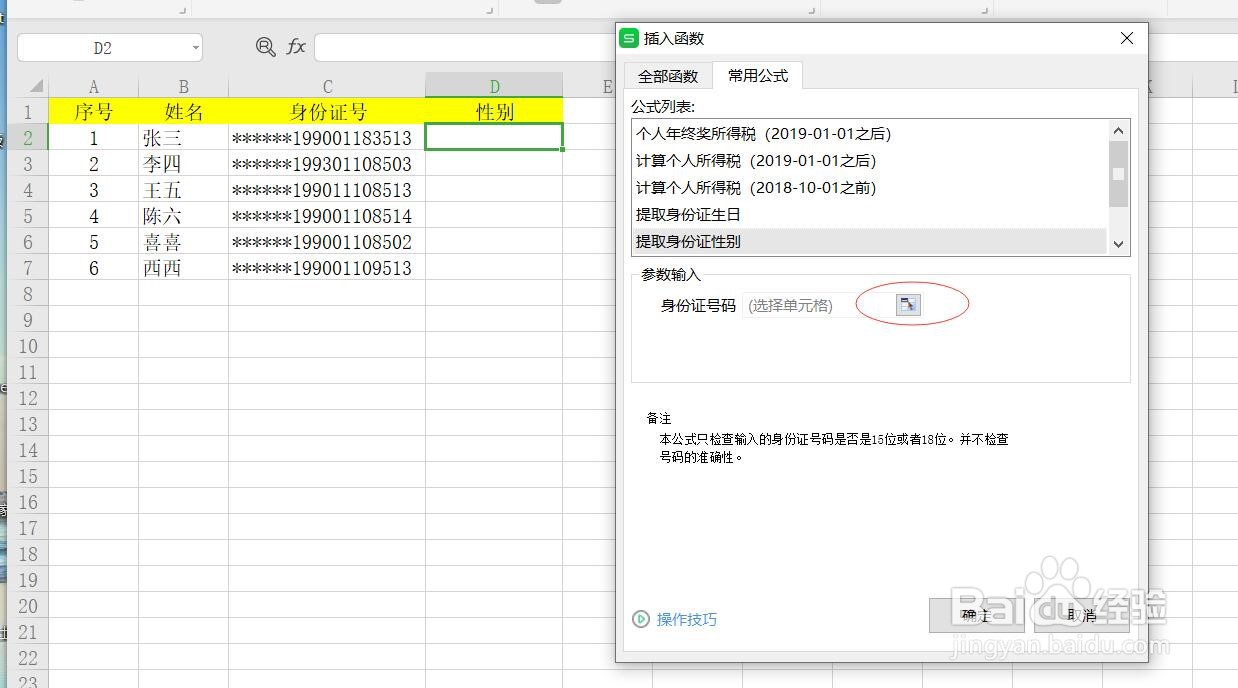
Task: Click the select-all corner triangle of the sheet
Action: (36, 86)
